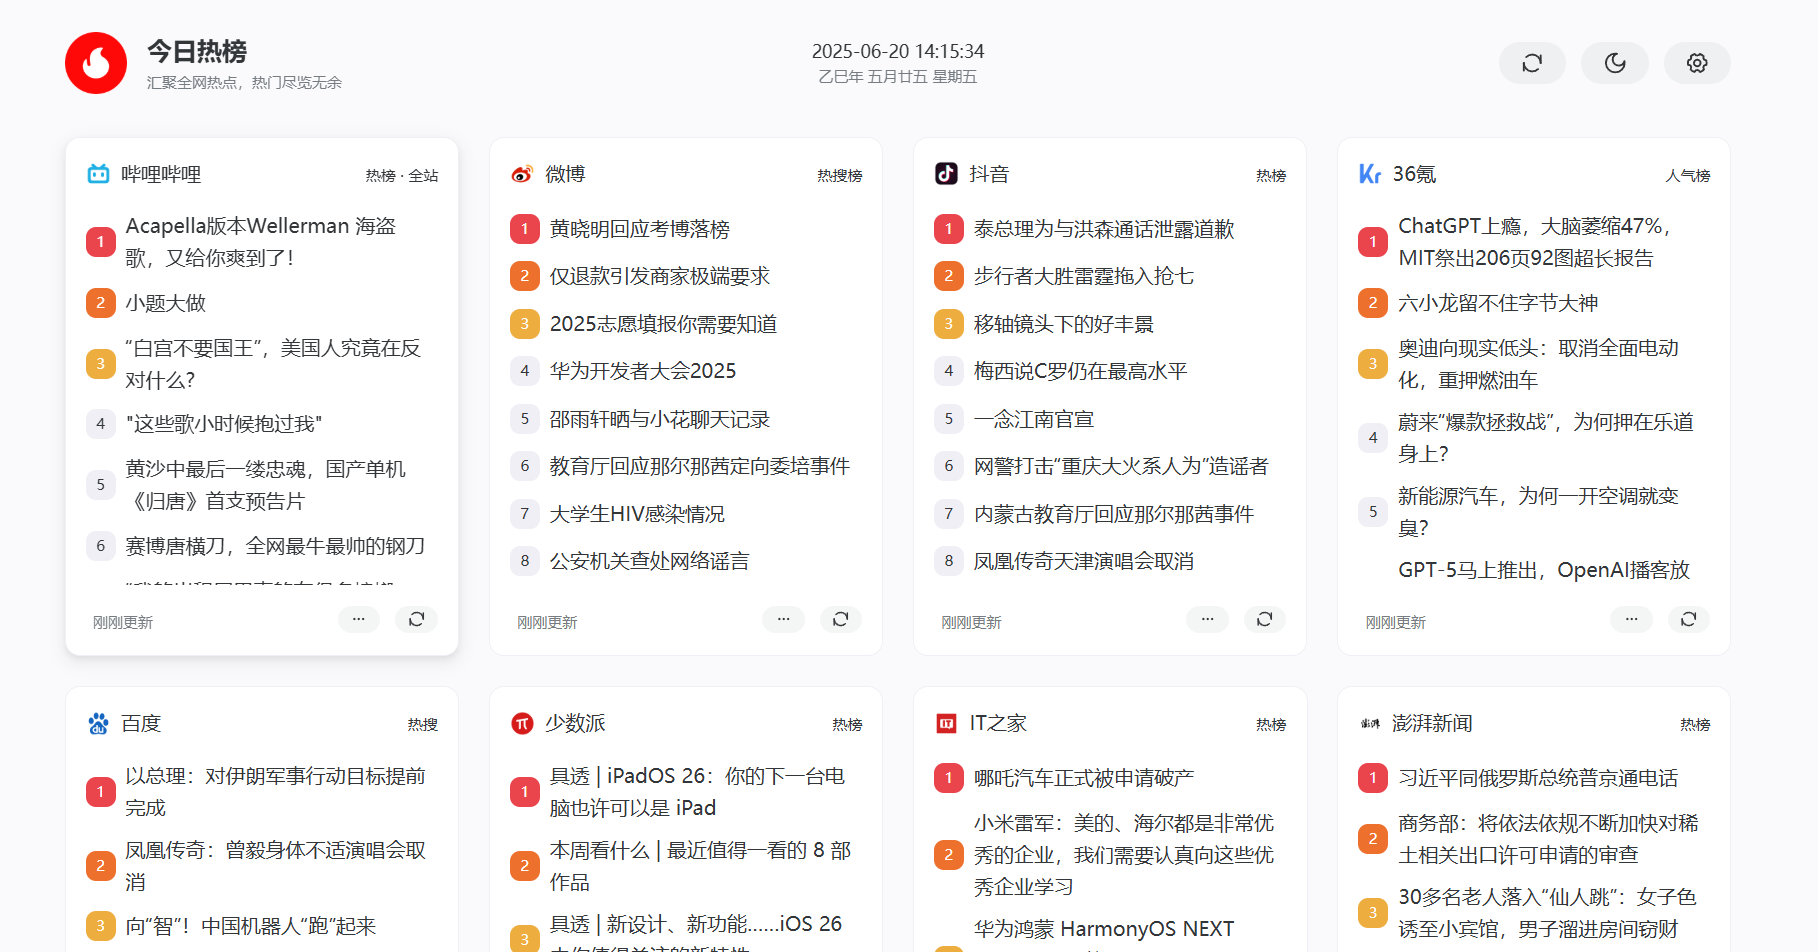
Task: Open the 泰总理为与洪森通话泄露道歉 headline
Action: [x=1103, y=229]
